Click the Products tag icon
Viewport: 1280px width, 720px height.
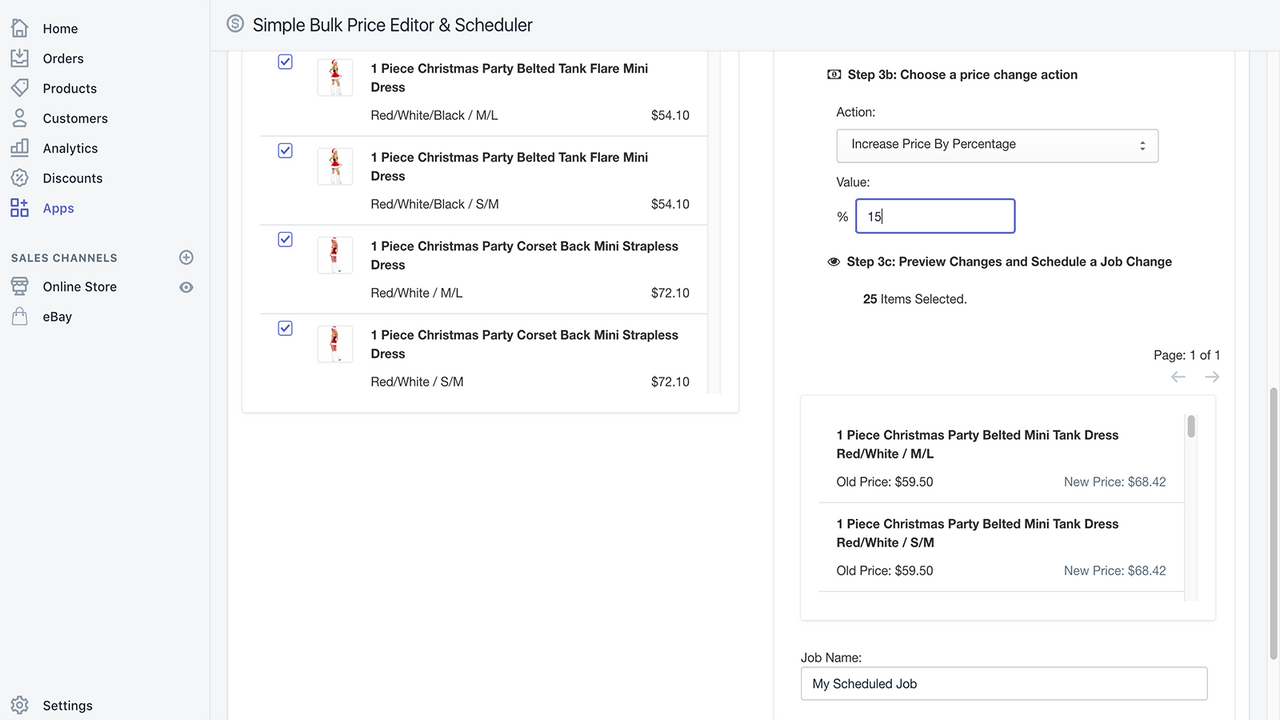[19, 88]
